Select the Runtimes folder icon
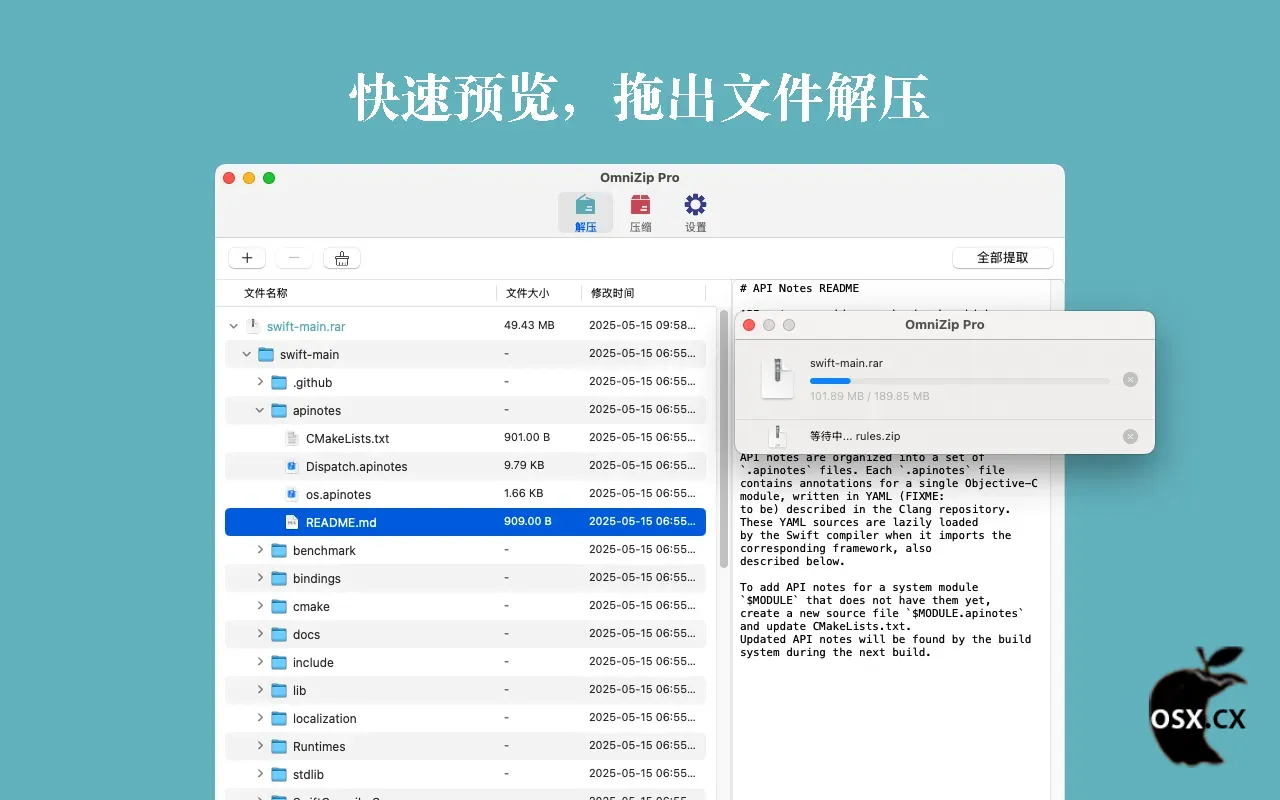The image size is (1280, 800). 279,746
